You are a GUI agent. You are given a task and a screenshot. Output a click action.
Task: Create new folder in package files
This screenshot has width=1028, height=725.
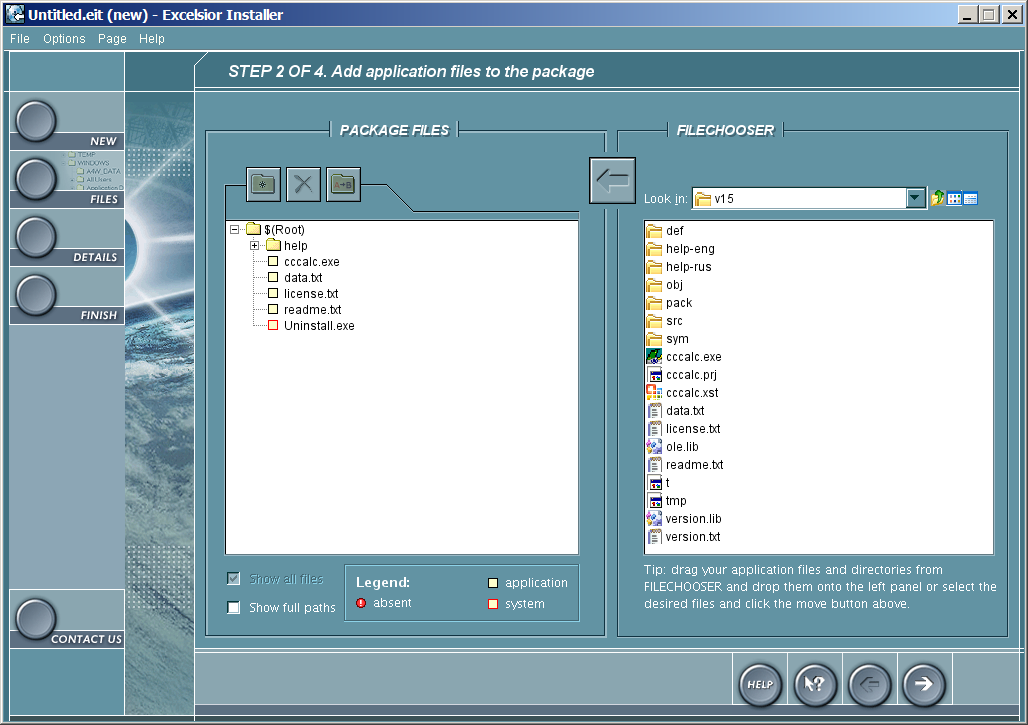point(264,184)
